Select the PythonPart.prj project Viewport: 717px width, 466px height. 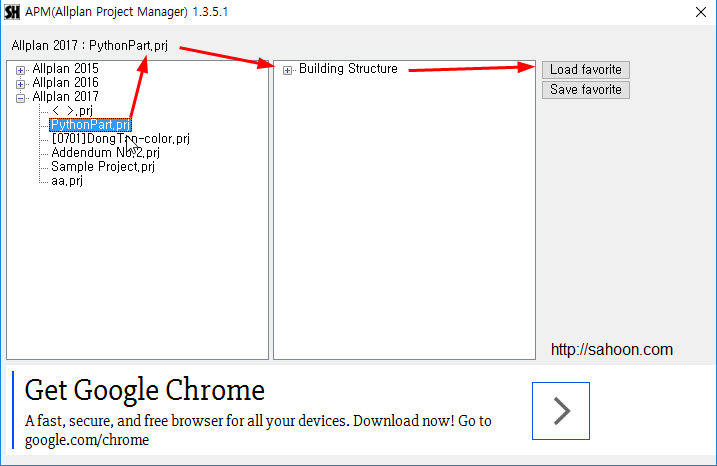pos(90,125)
